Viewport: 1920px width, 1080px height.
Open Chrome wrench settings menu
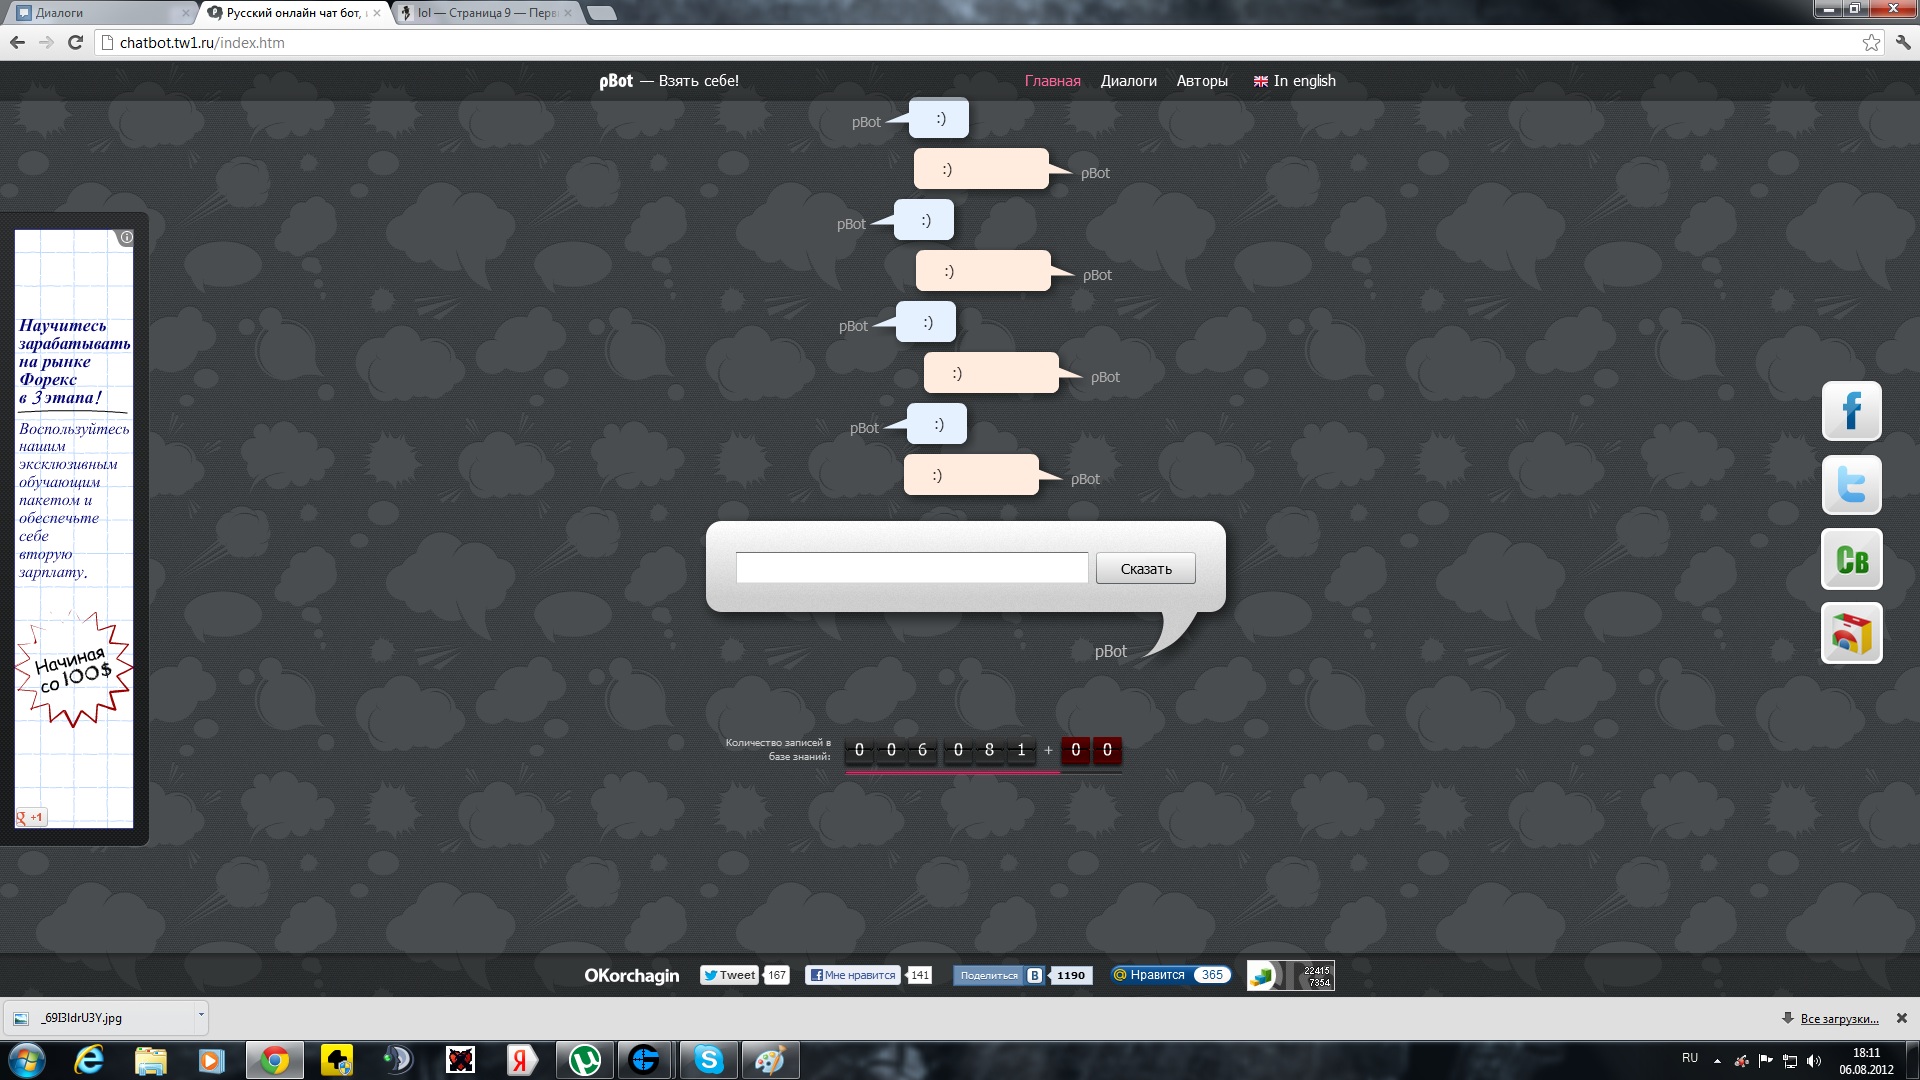click(x=1902, y=42)
